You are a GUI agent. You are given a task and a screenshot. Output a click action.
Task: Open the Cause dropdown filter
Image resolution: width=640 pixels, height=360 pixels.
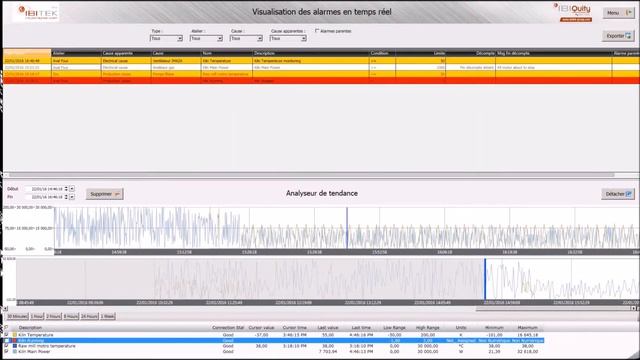click(x=246, y=38)
